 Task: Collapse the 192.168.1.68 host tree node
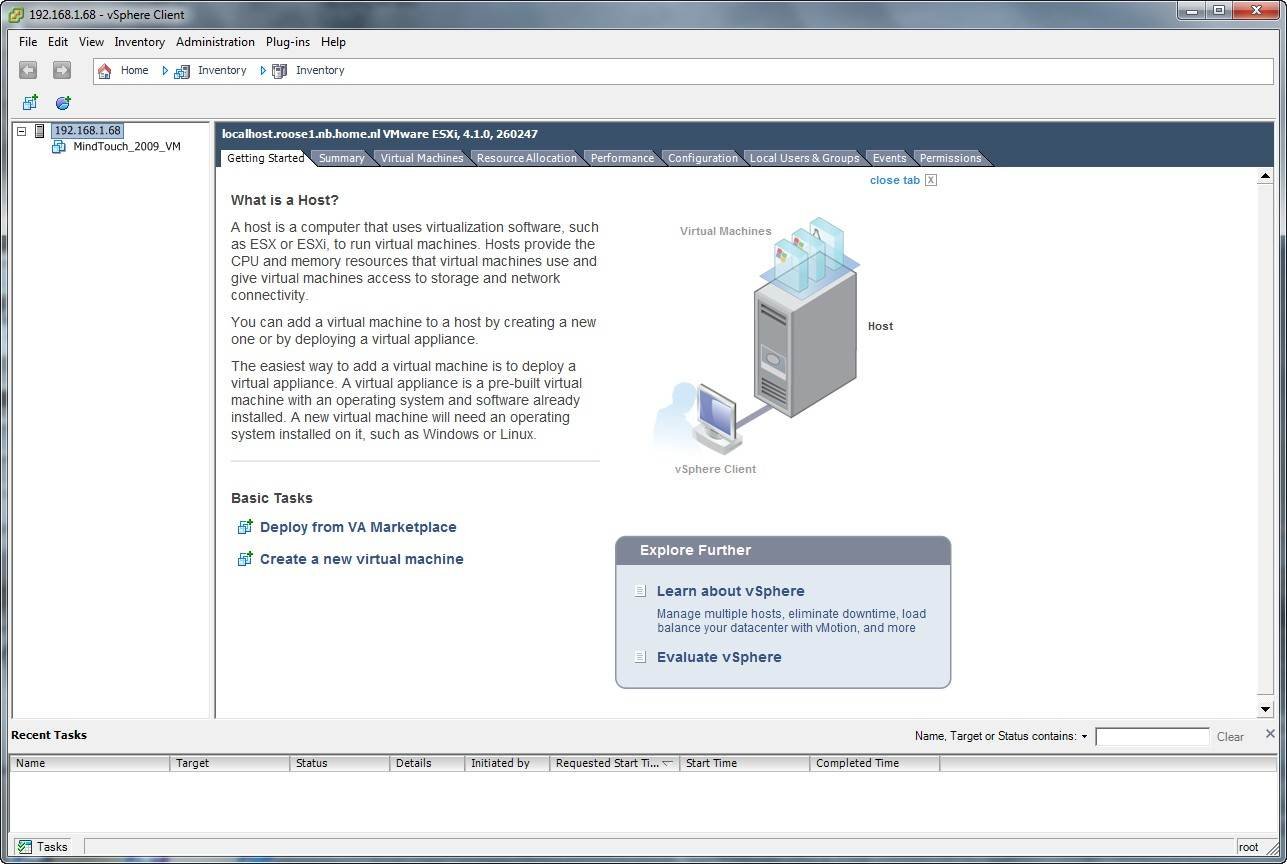[x=22, y=131]
